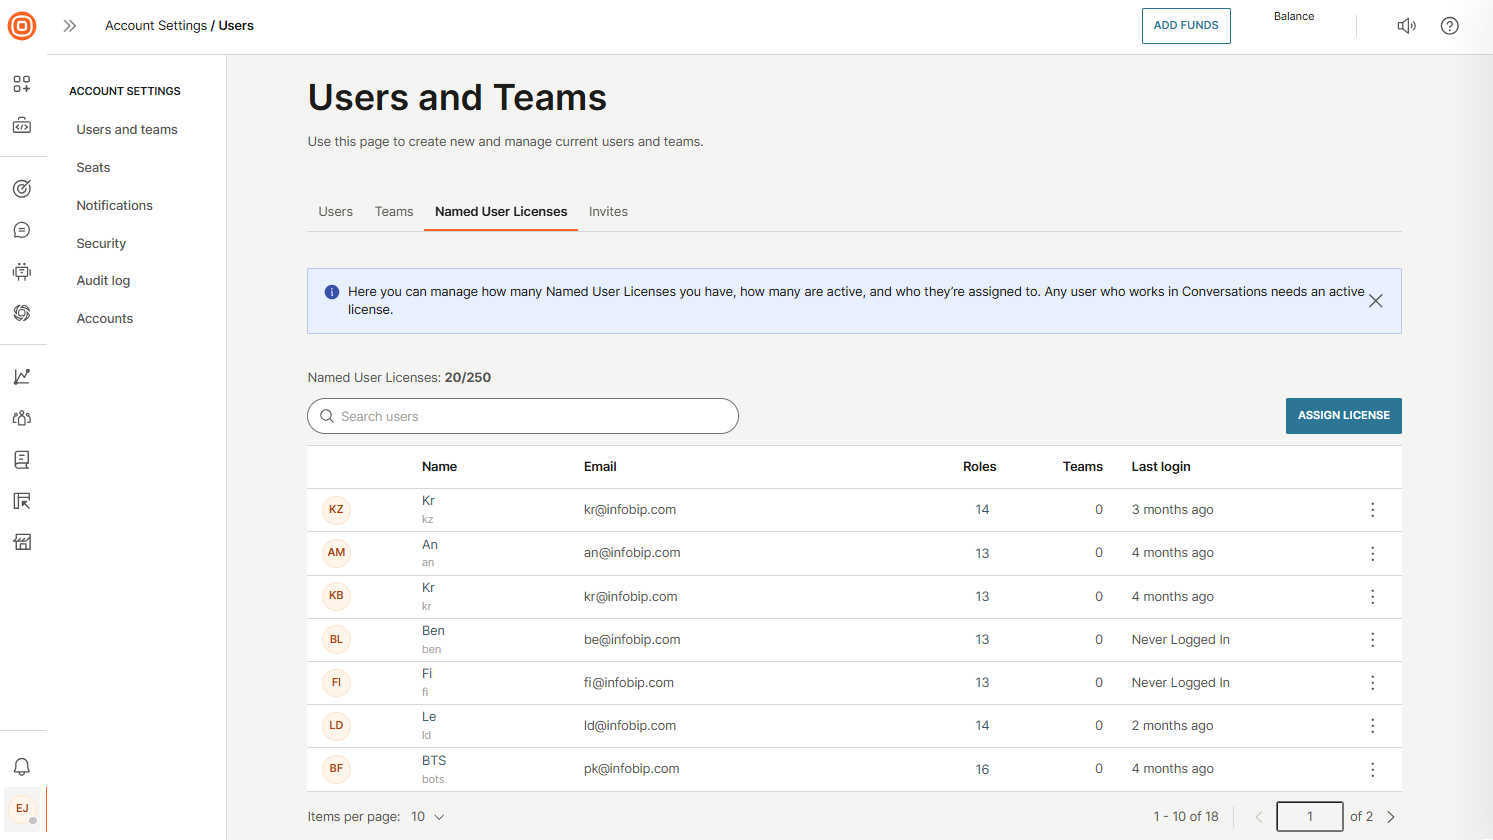
Task: Open row options for be@infobip.com
Action: 1373,640
